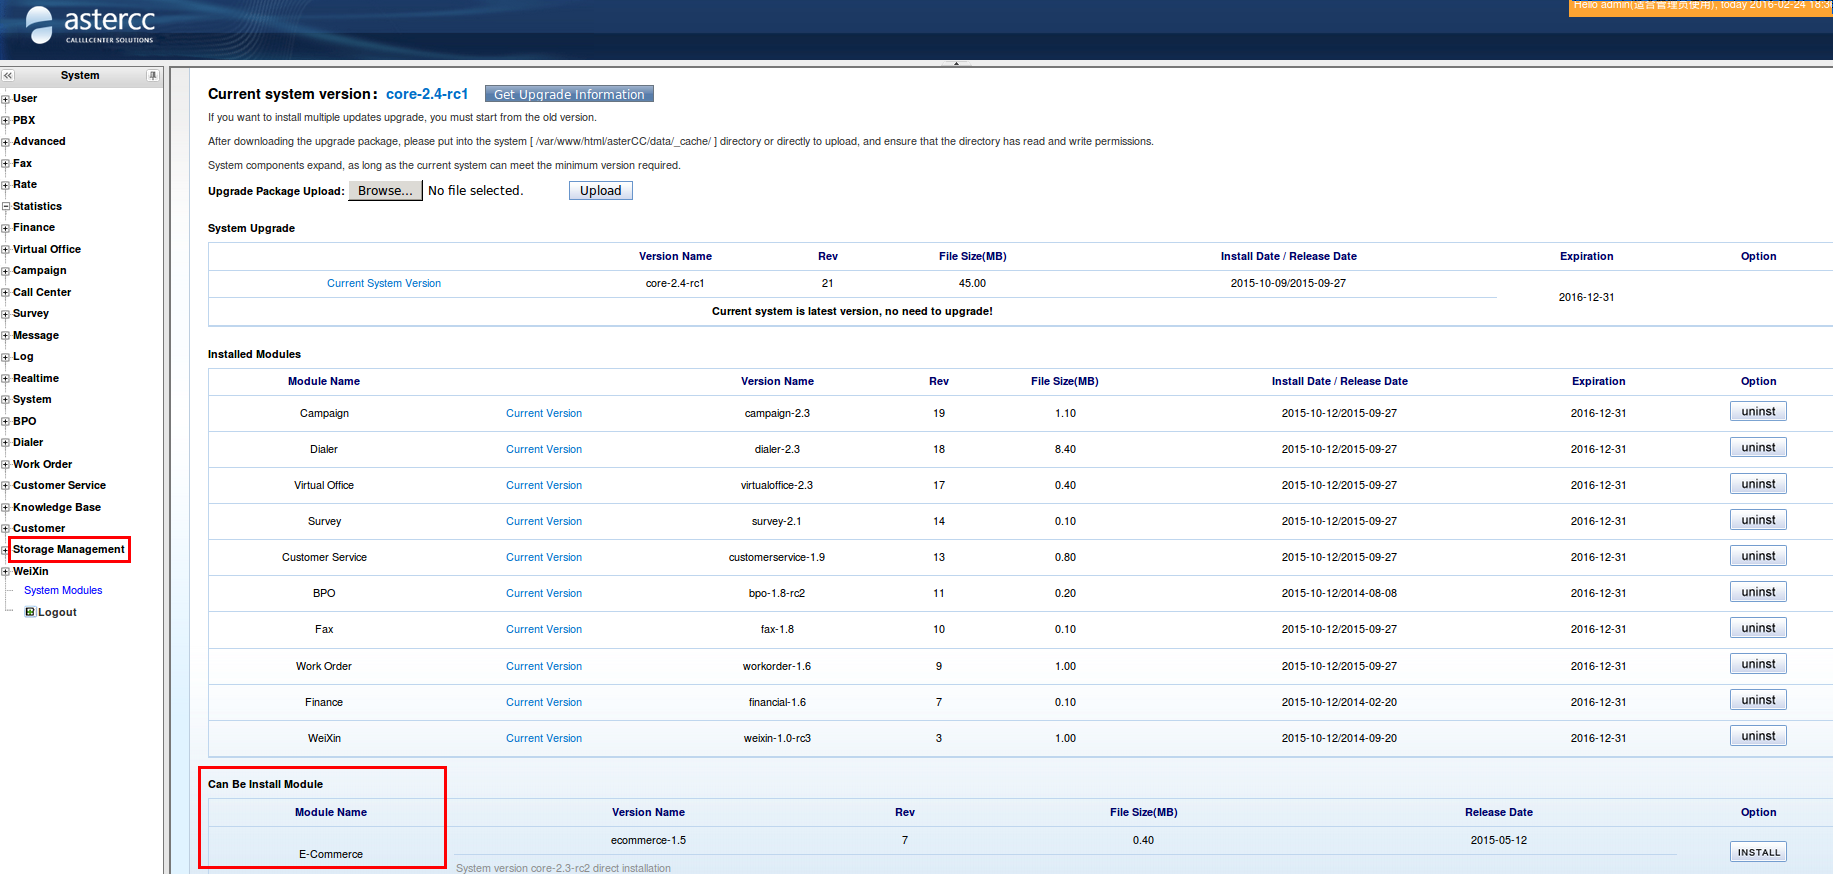Image resolution: width=1833 pixels, height=874 pixels.
Task: Select the Dialer menu item in the sidebar
Action: tap(28, 442)
